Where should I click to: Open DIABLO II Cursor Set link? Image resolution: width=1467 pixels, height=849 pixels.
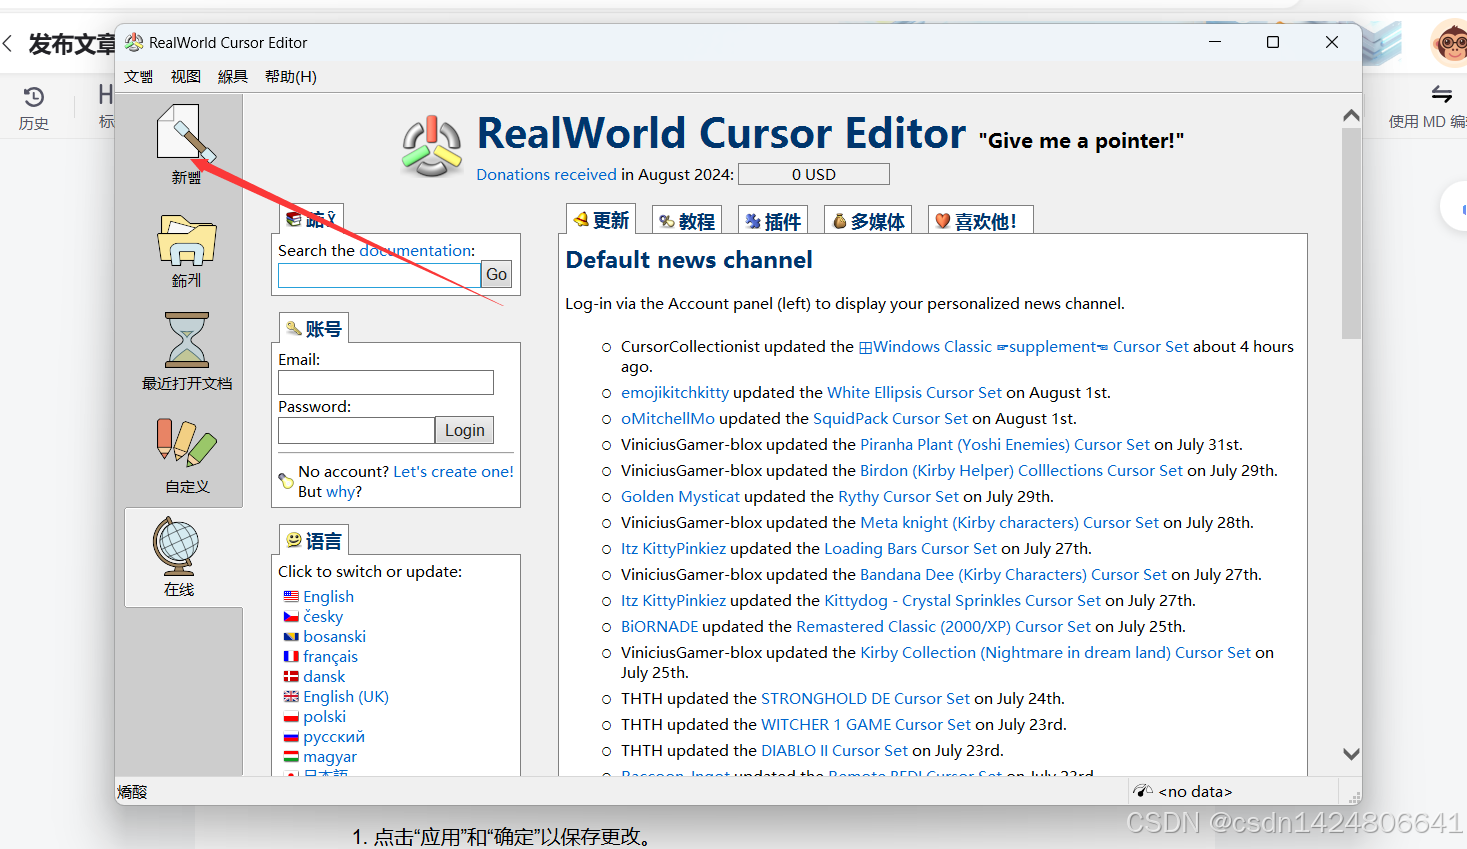[x=834, y=750]
